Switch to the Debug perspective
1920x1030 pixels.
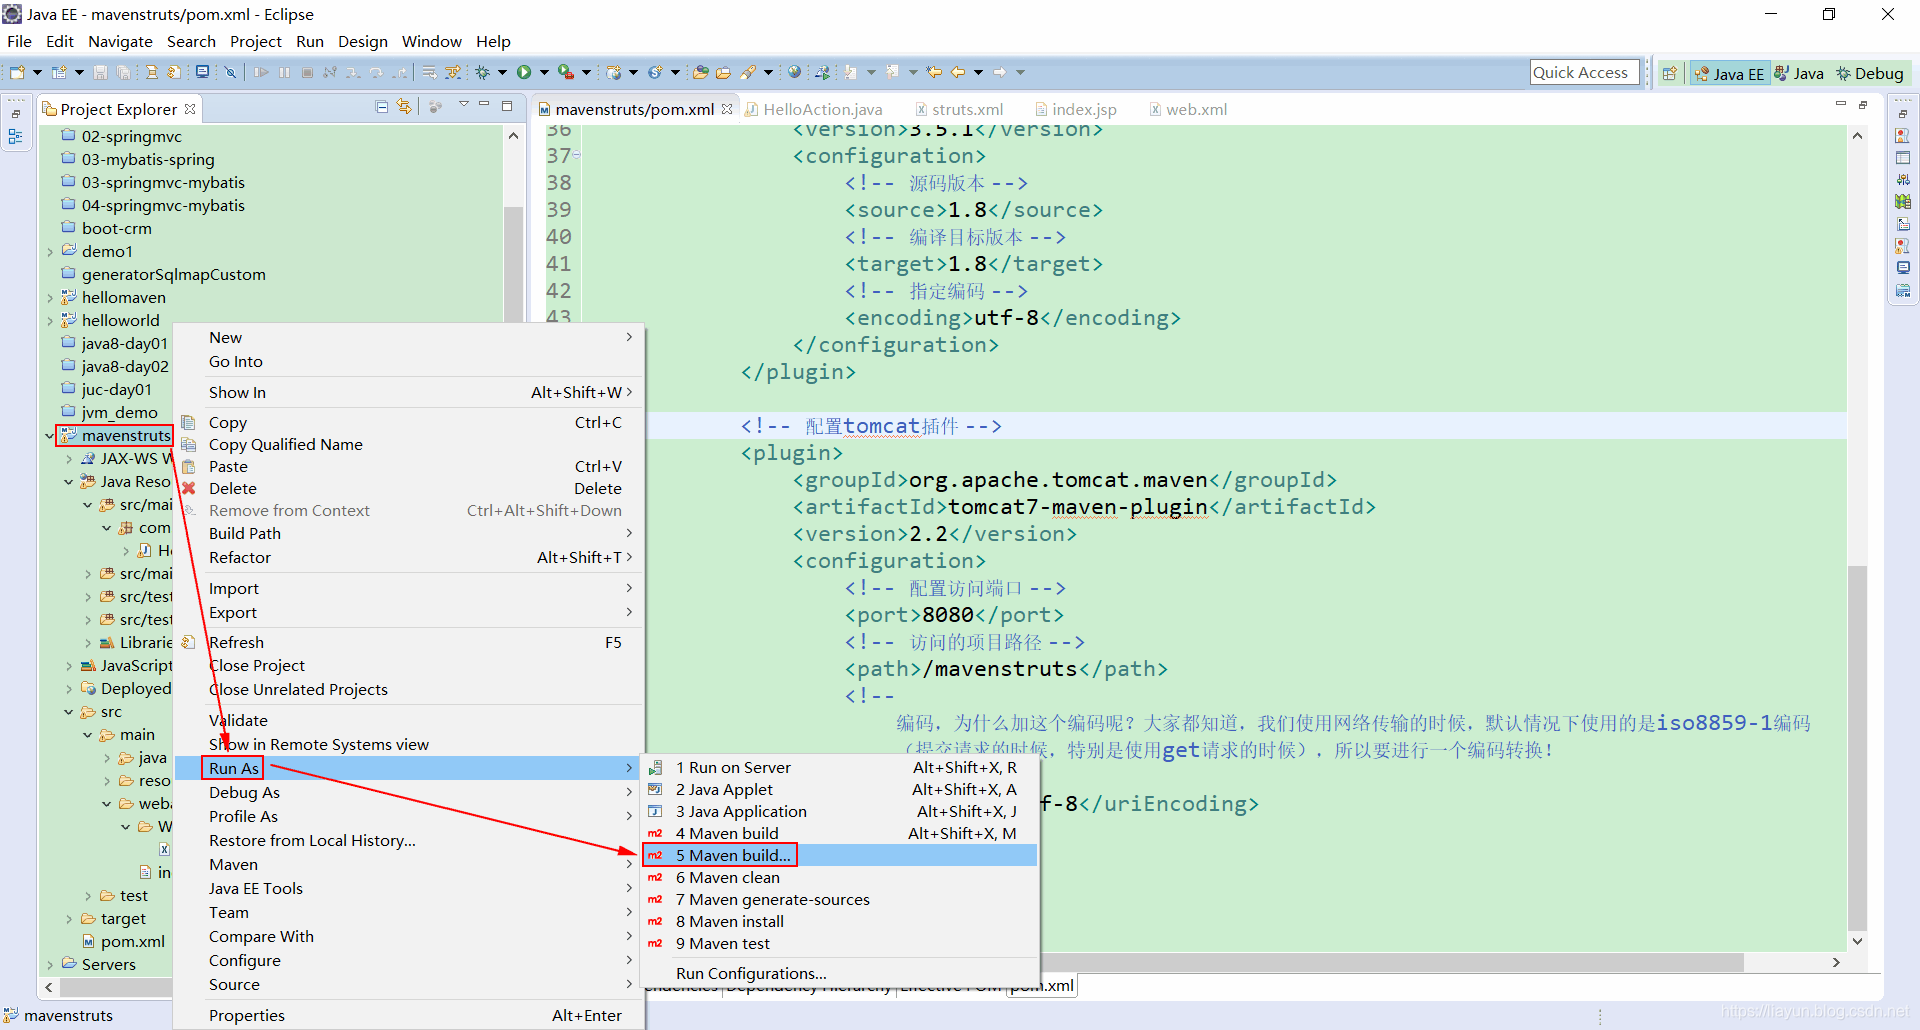click(x=1870, y=73)
